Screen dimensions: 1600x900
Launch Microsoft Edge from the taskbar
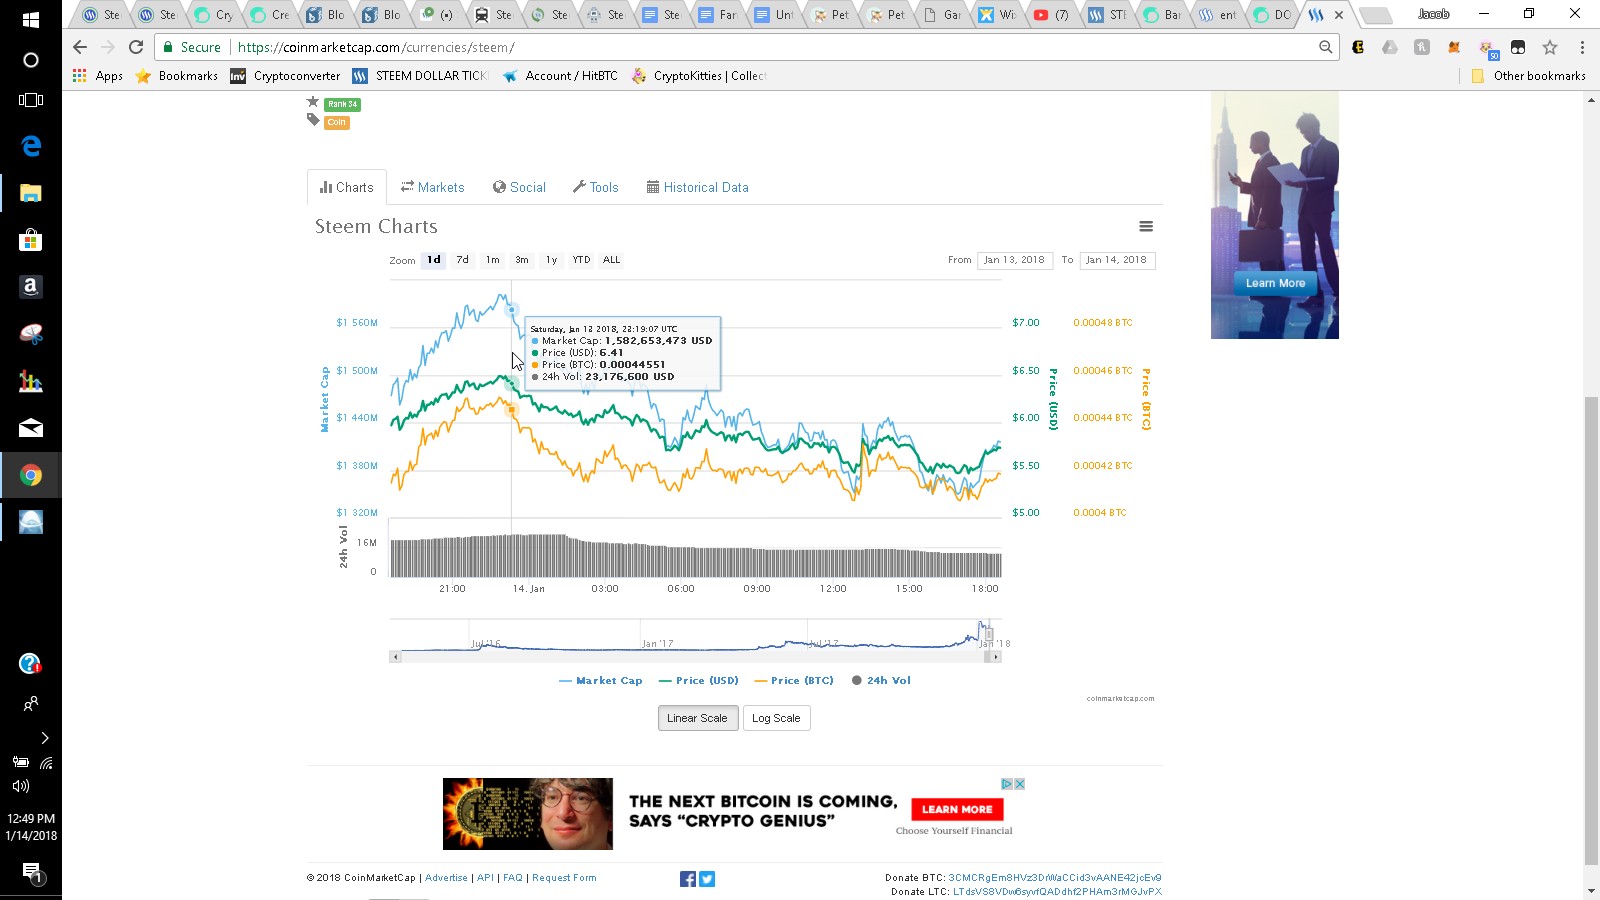tap(31, 146)
